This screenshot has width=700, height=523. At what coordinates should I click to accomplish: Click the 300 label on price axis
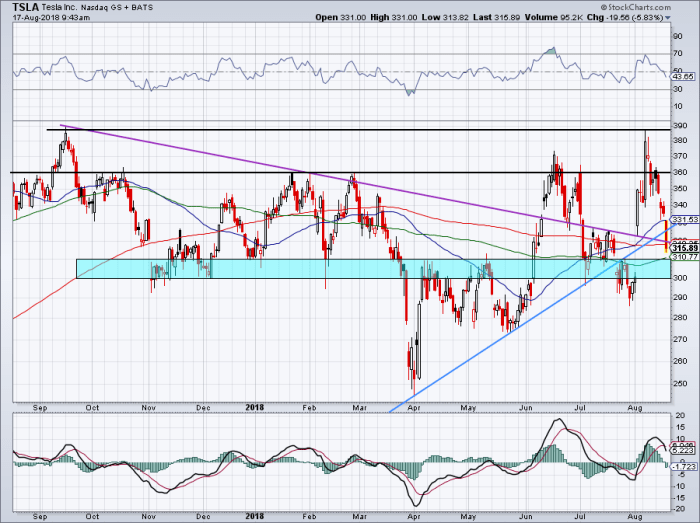[680, 278]
